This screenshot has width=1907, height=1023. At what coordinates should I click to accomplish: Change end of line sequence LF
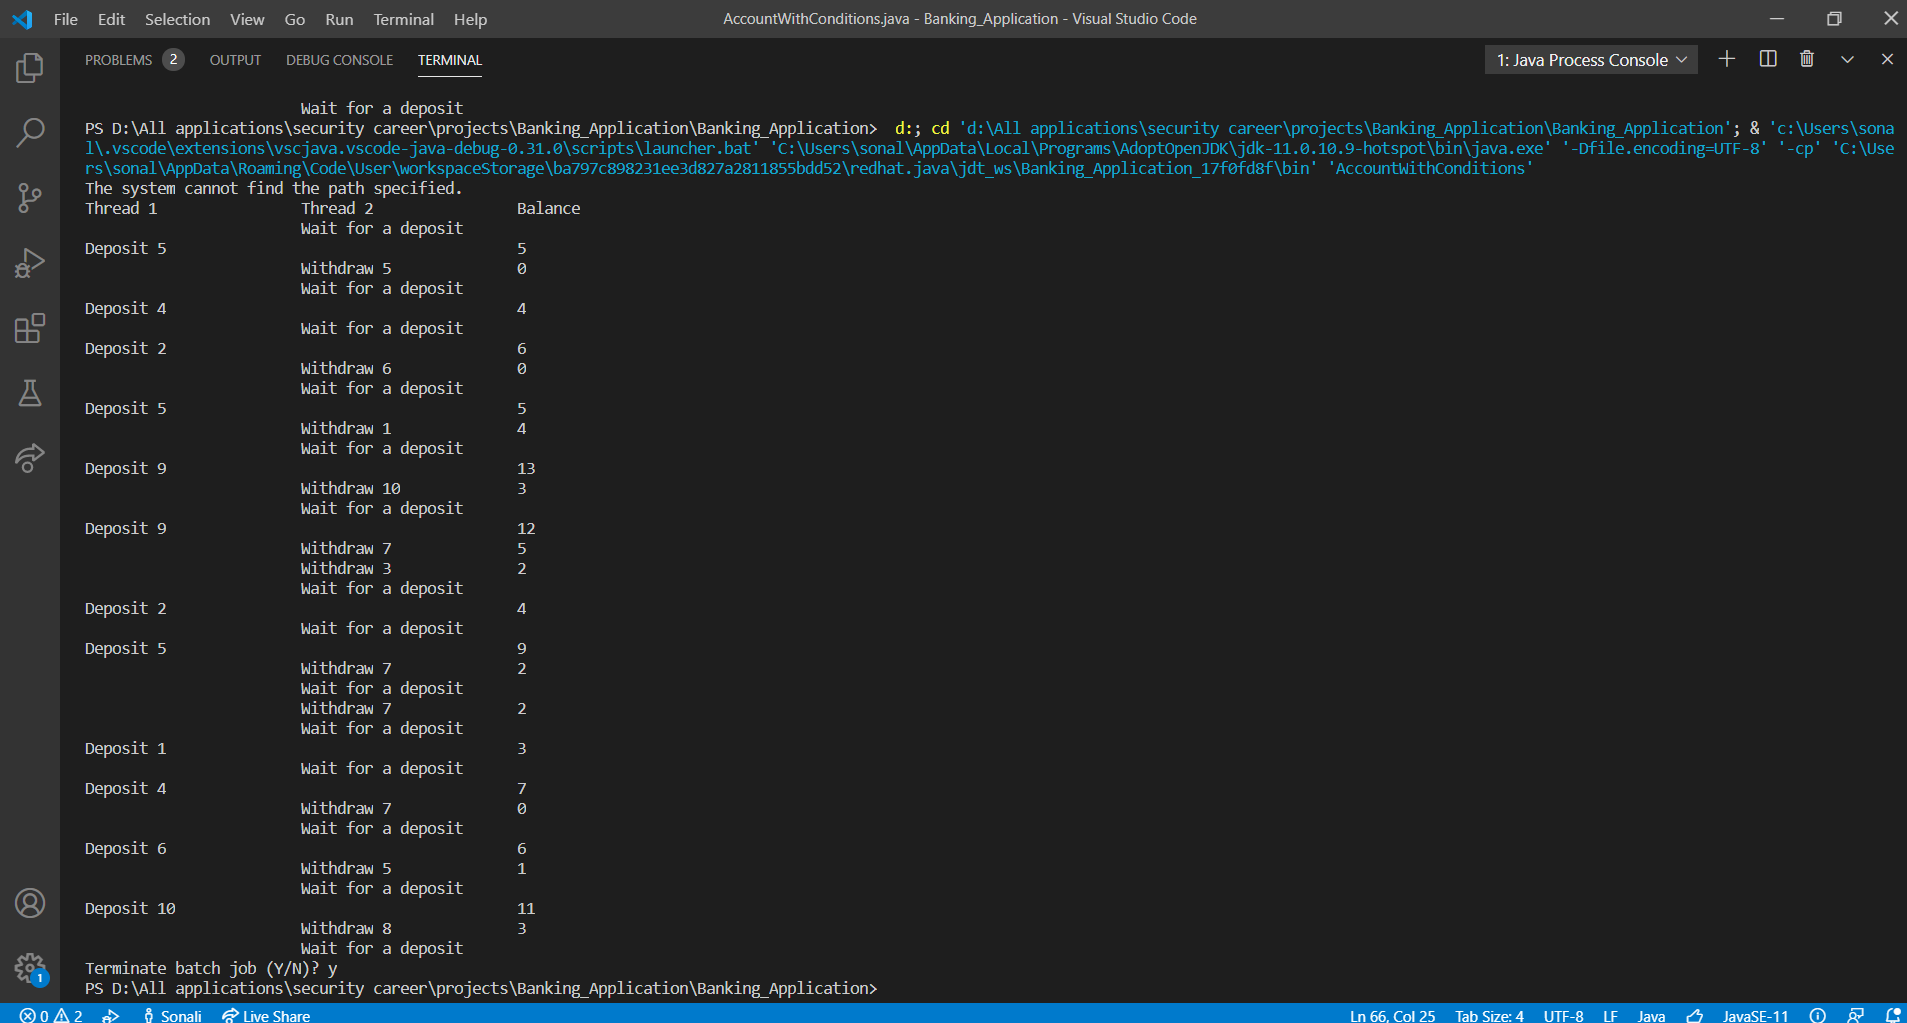point(1610,1015)
